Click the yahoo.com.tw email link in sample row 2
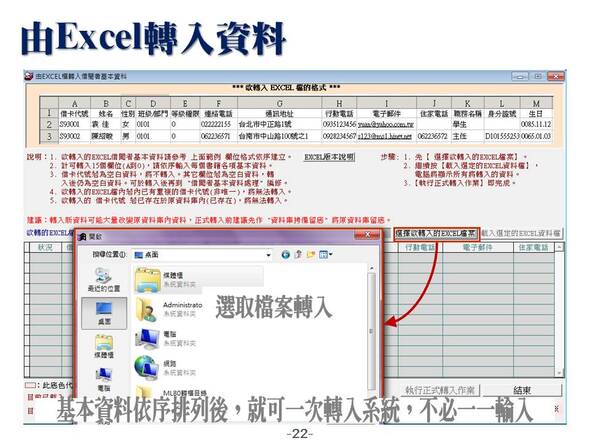Viewport: 590px width, 443px height. [x=385, y=124]
